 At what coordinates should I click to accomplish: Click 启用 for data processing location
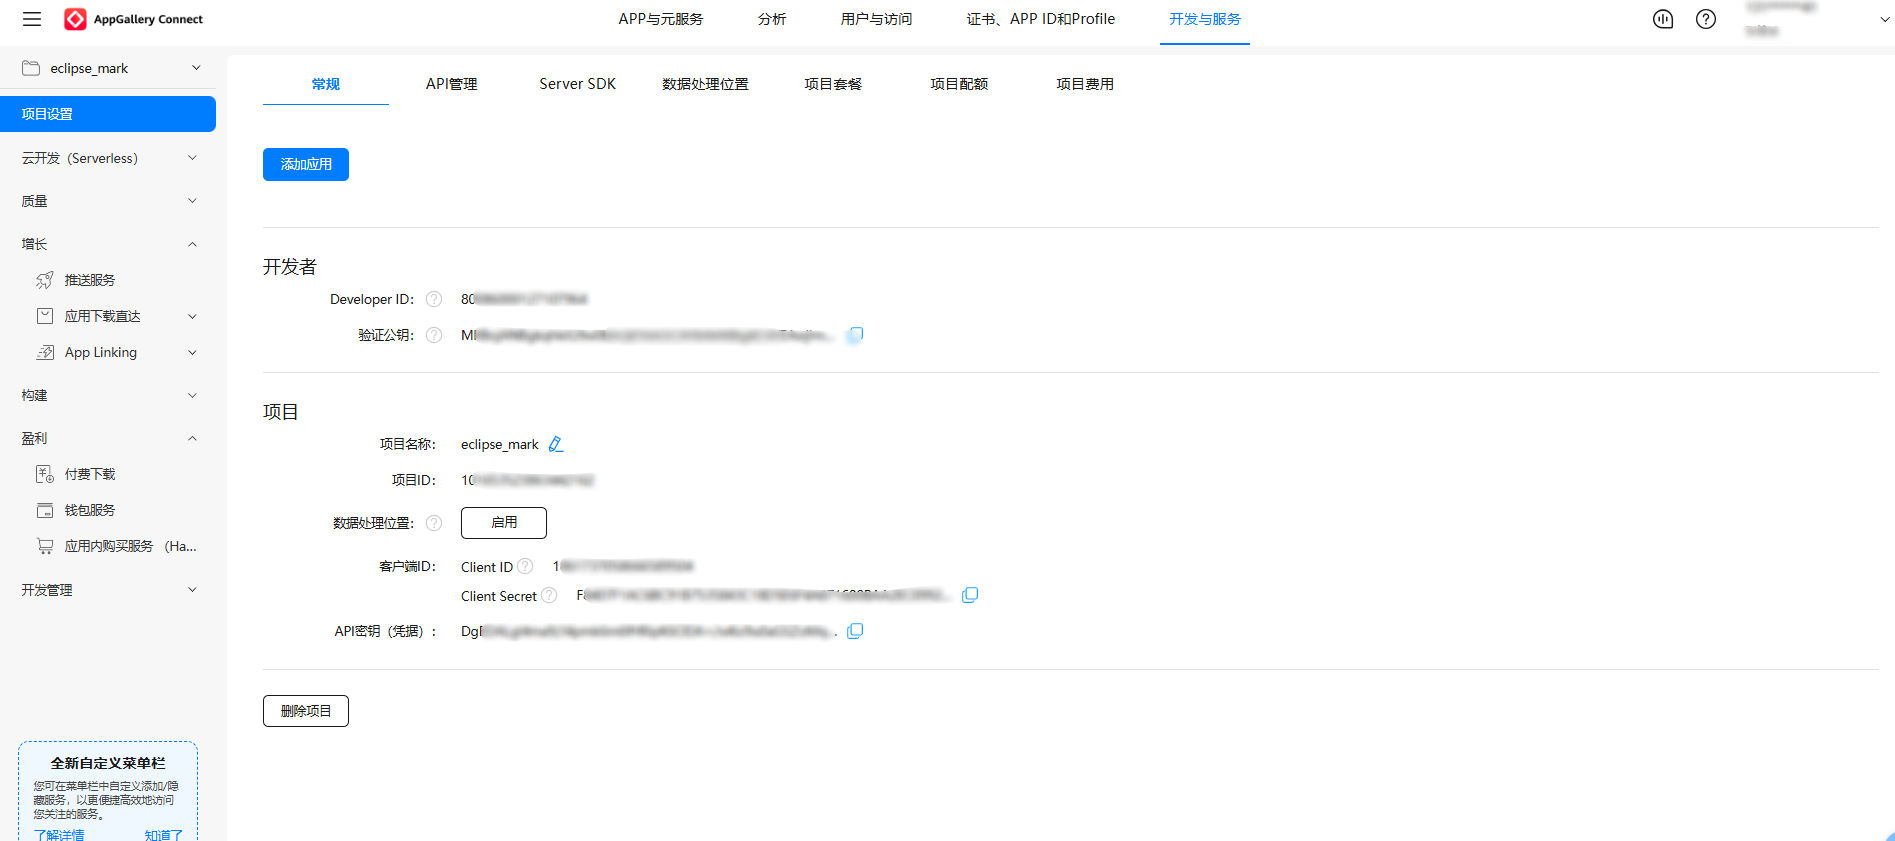click(x=504, y=523)
